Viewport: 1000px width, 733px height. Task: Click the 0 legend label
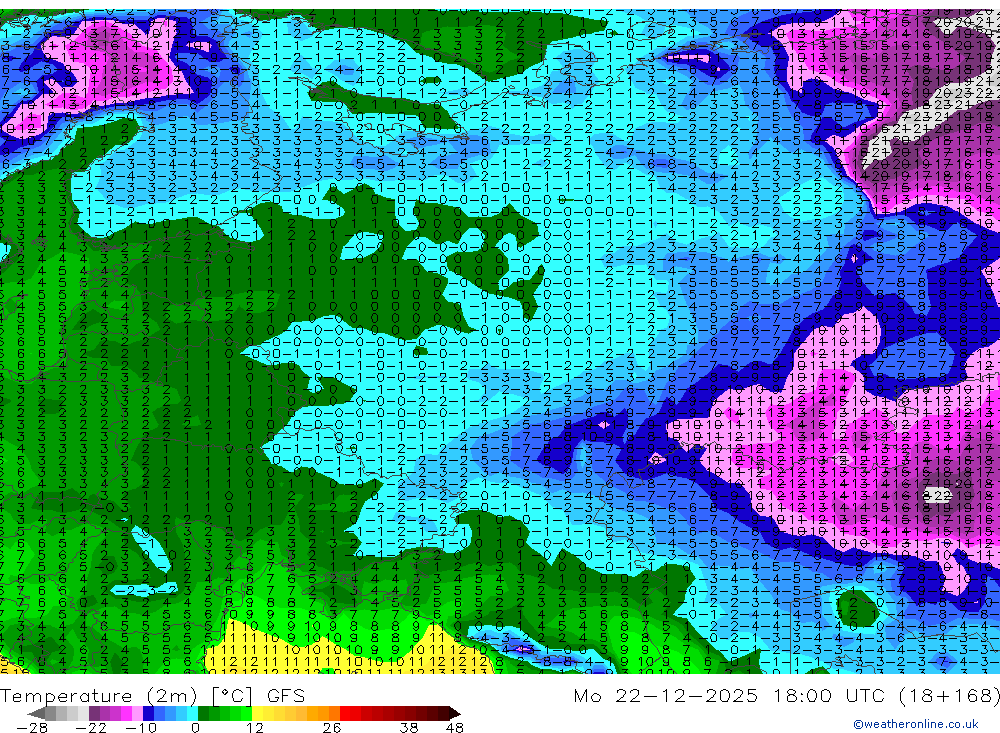[x=195, y=727]
